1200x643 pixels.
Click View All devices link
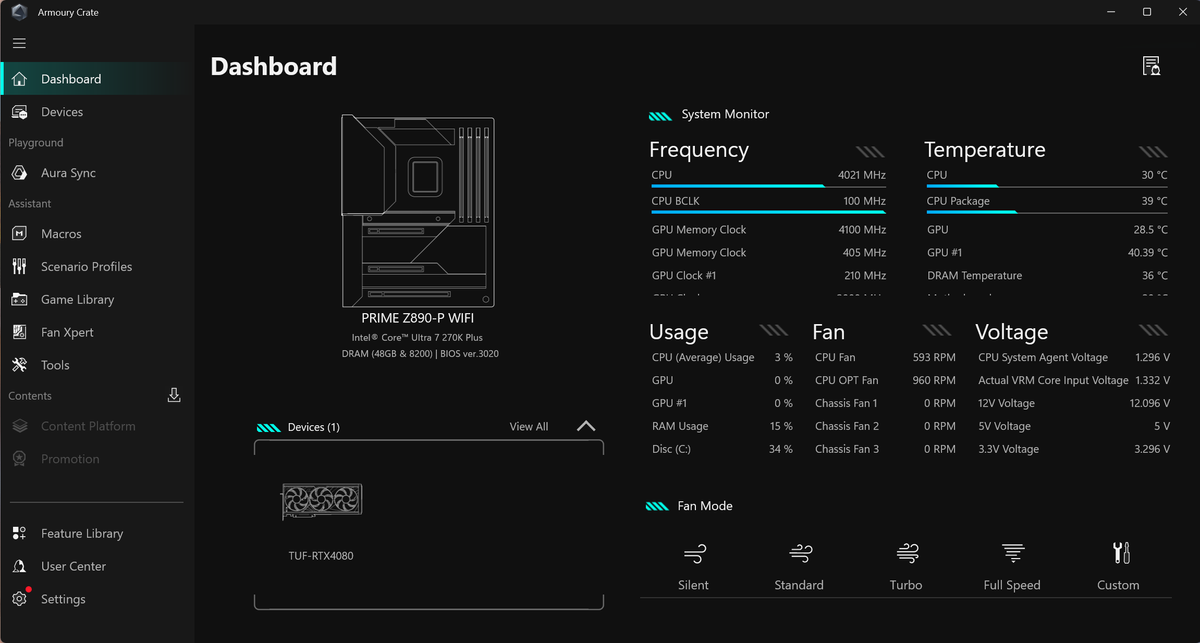point(529,427)
